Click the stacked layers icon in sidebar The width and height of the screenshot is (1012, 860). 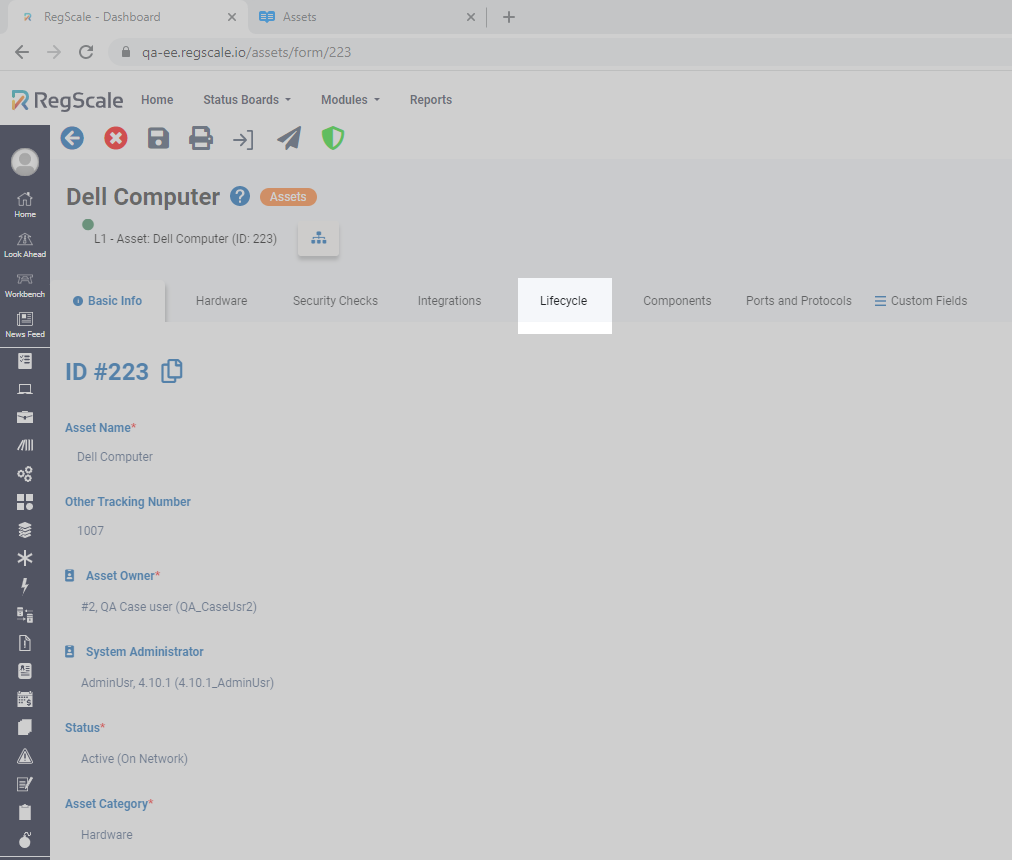[x=25, y=530]
